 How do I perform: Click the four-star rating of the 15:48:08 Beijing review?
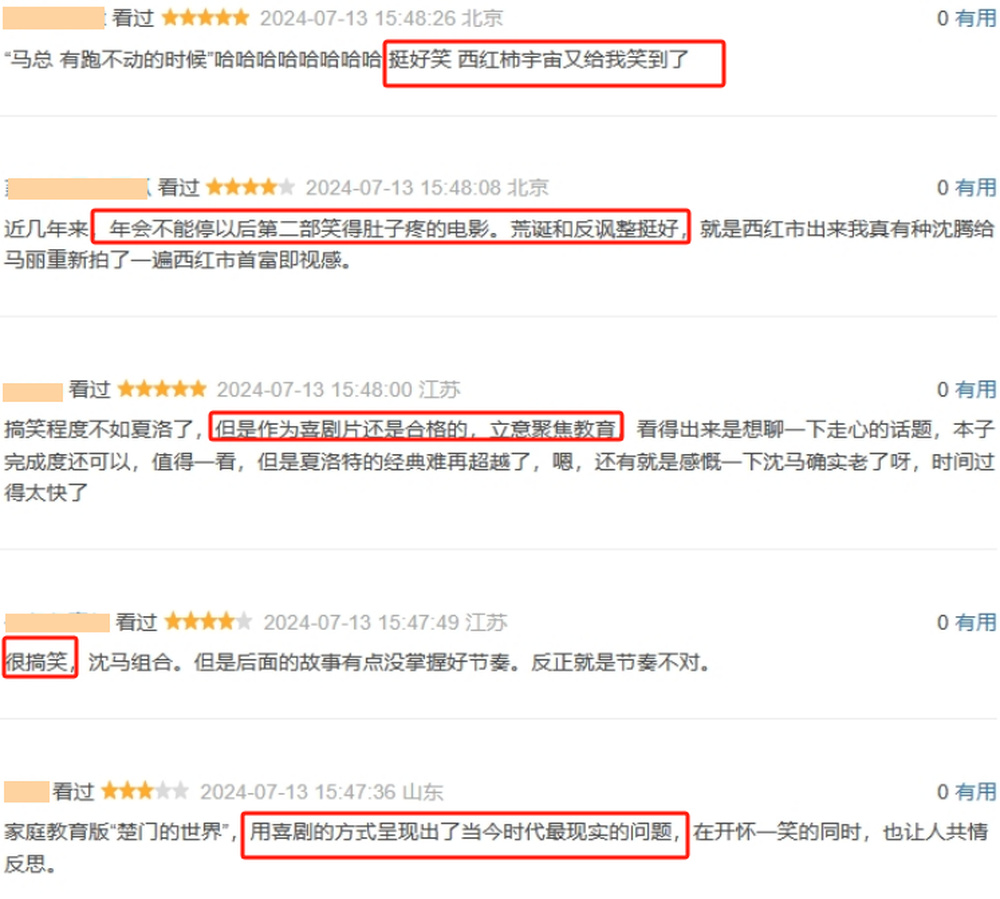251,187
